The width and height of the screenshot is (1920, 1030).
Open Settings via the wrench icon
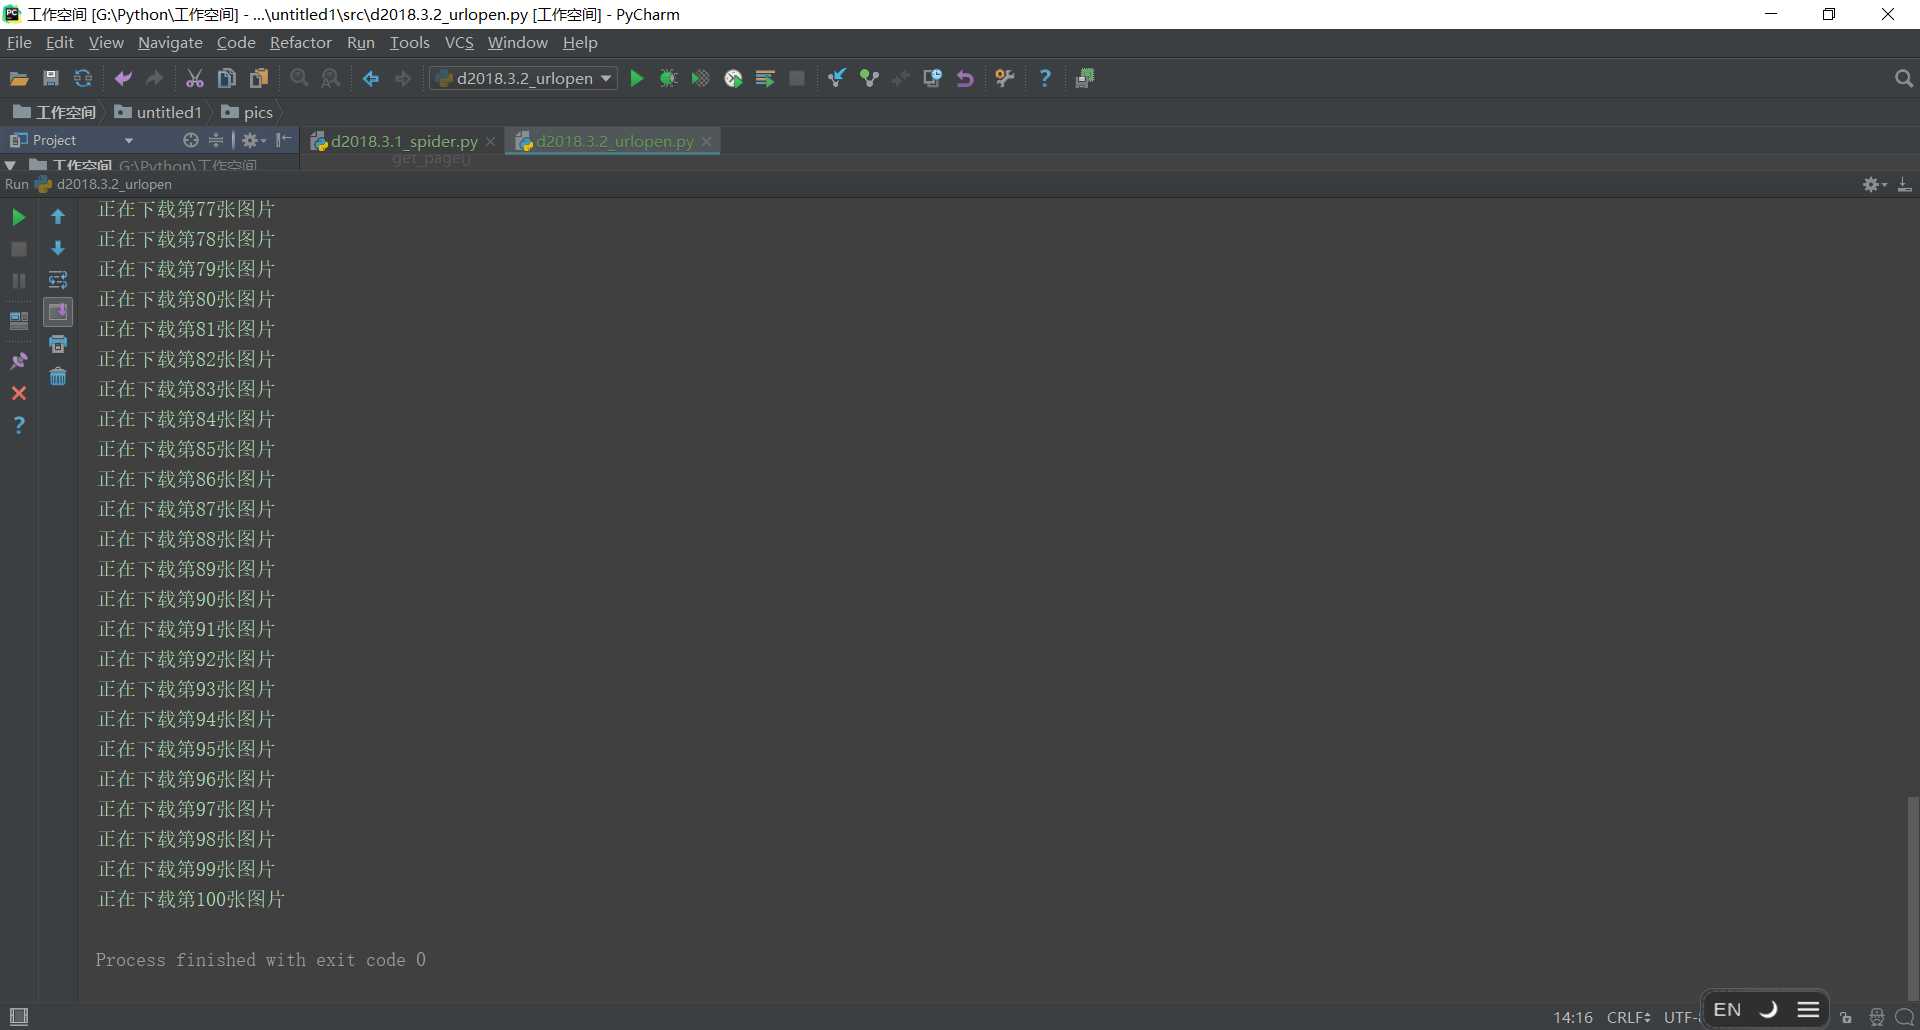[1005, 78]
